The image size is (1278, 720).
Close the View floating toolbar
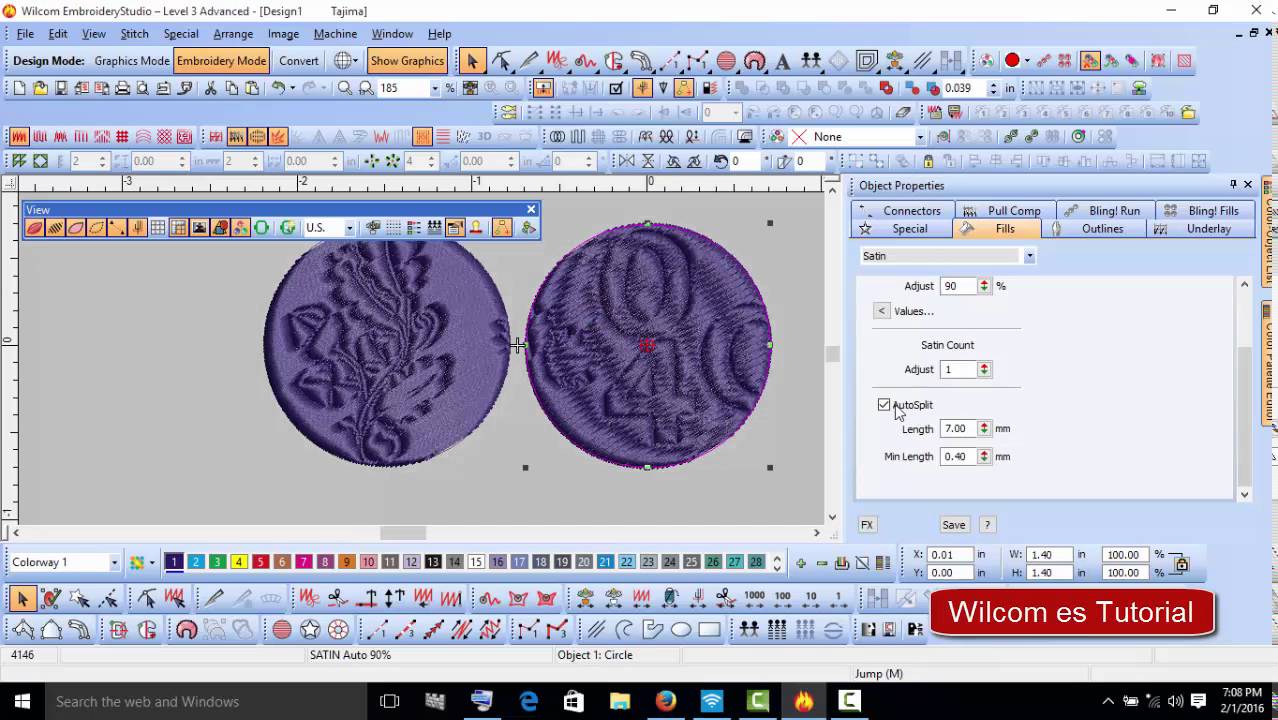531,209
